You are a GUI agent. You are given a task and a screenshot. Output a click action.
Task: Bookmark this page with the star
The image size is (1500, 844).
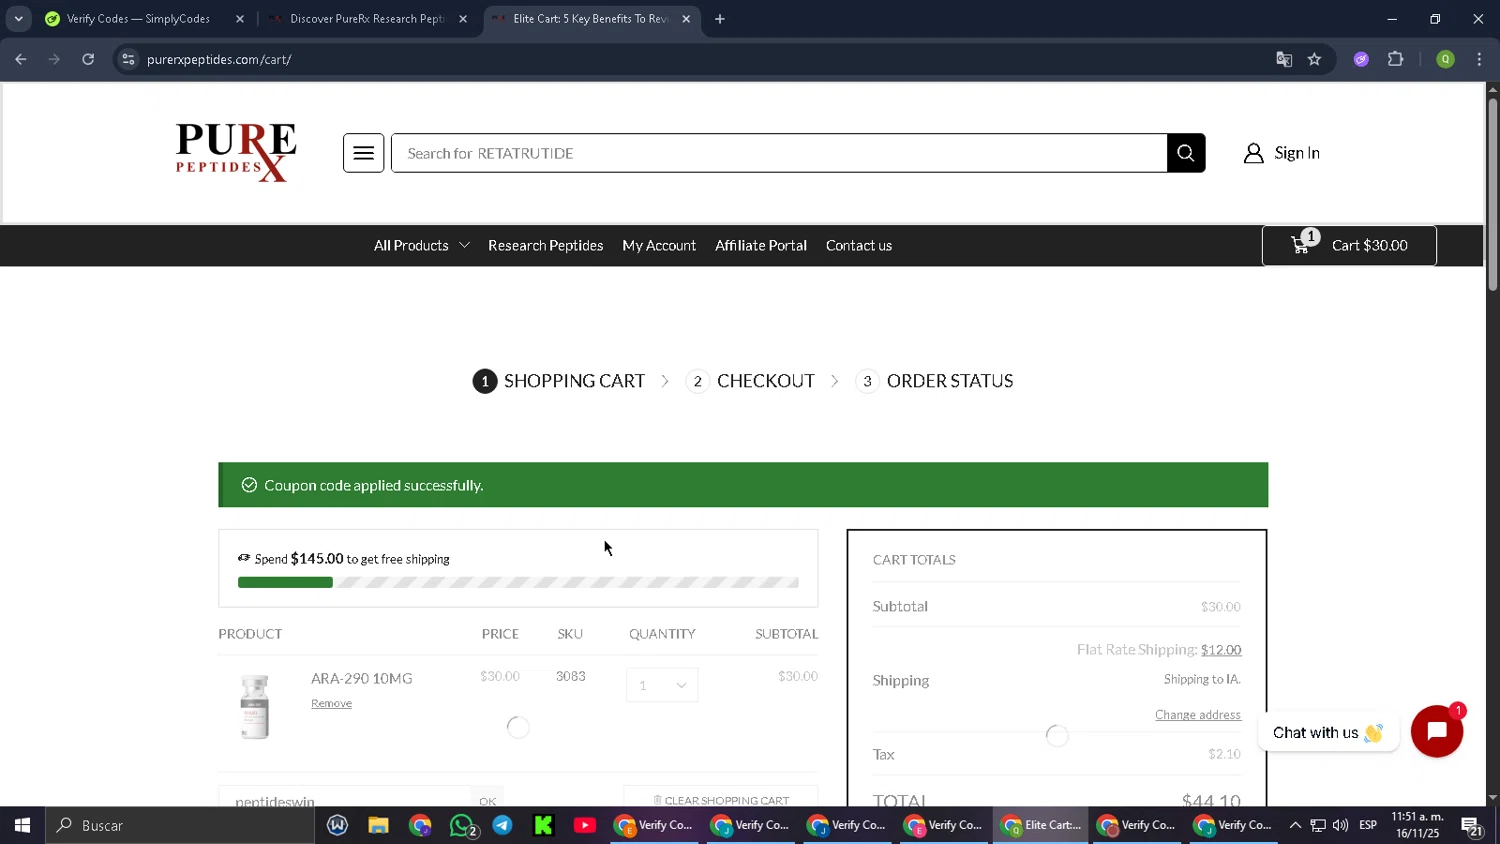(1314, 59)
